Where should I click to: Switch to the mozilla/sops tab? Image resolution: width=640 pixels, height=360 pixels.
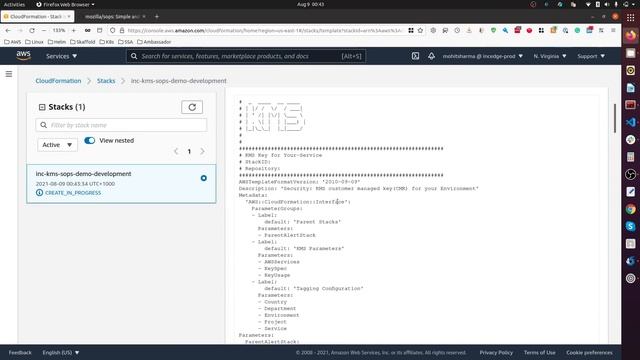pos(113,16)
